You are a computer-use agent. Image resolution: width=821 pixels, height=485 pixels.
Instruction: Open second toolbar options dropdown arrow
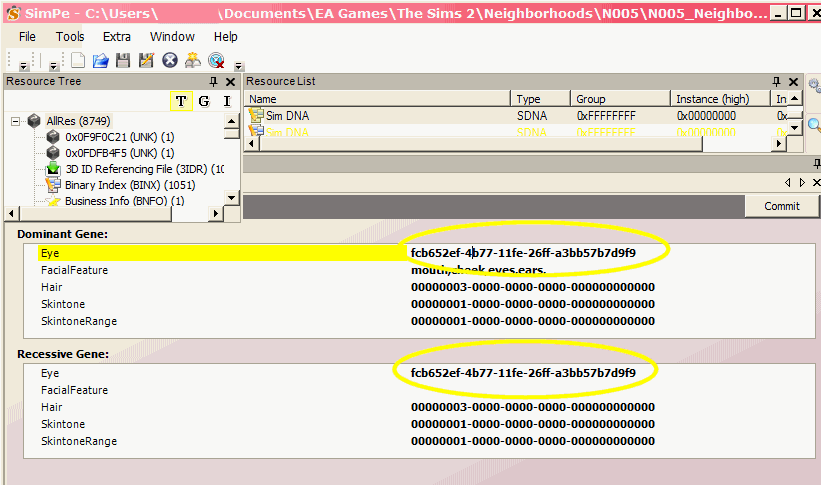(x=53, y=66)
